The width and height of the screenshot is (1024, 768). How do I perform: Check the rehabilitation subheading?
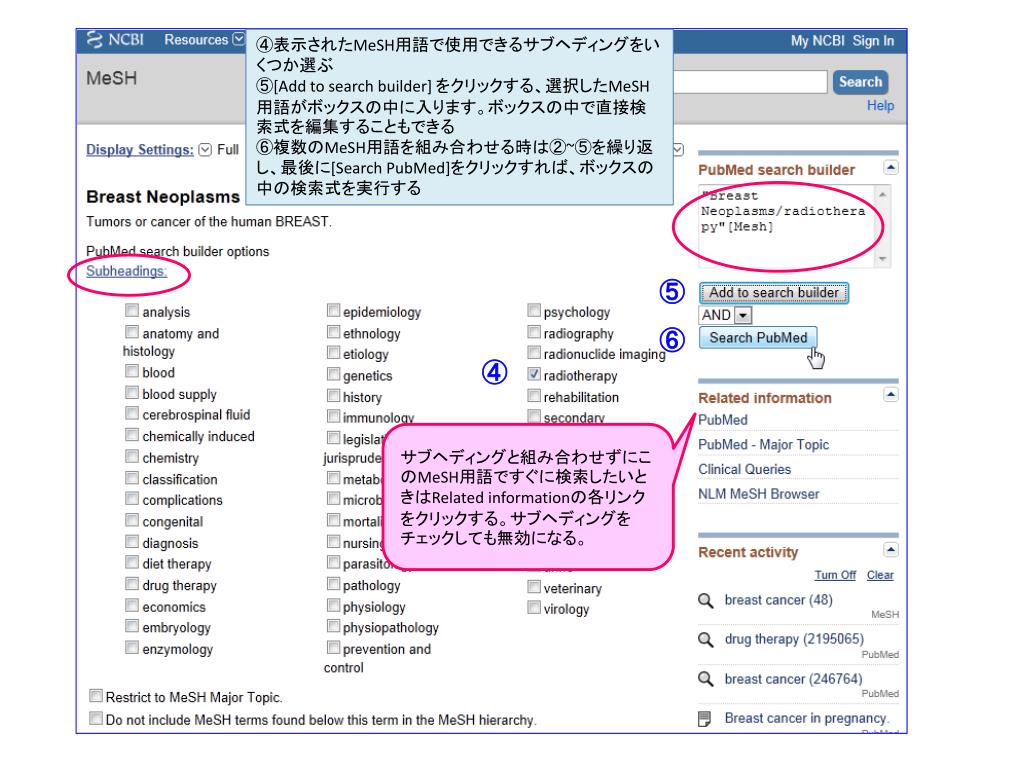coord(534,395)
